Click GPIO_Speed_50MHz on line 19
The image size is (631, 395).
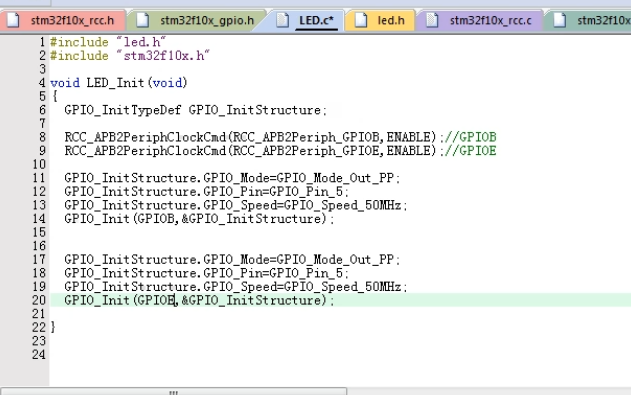342,287
